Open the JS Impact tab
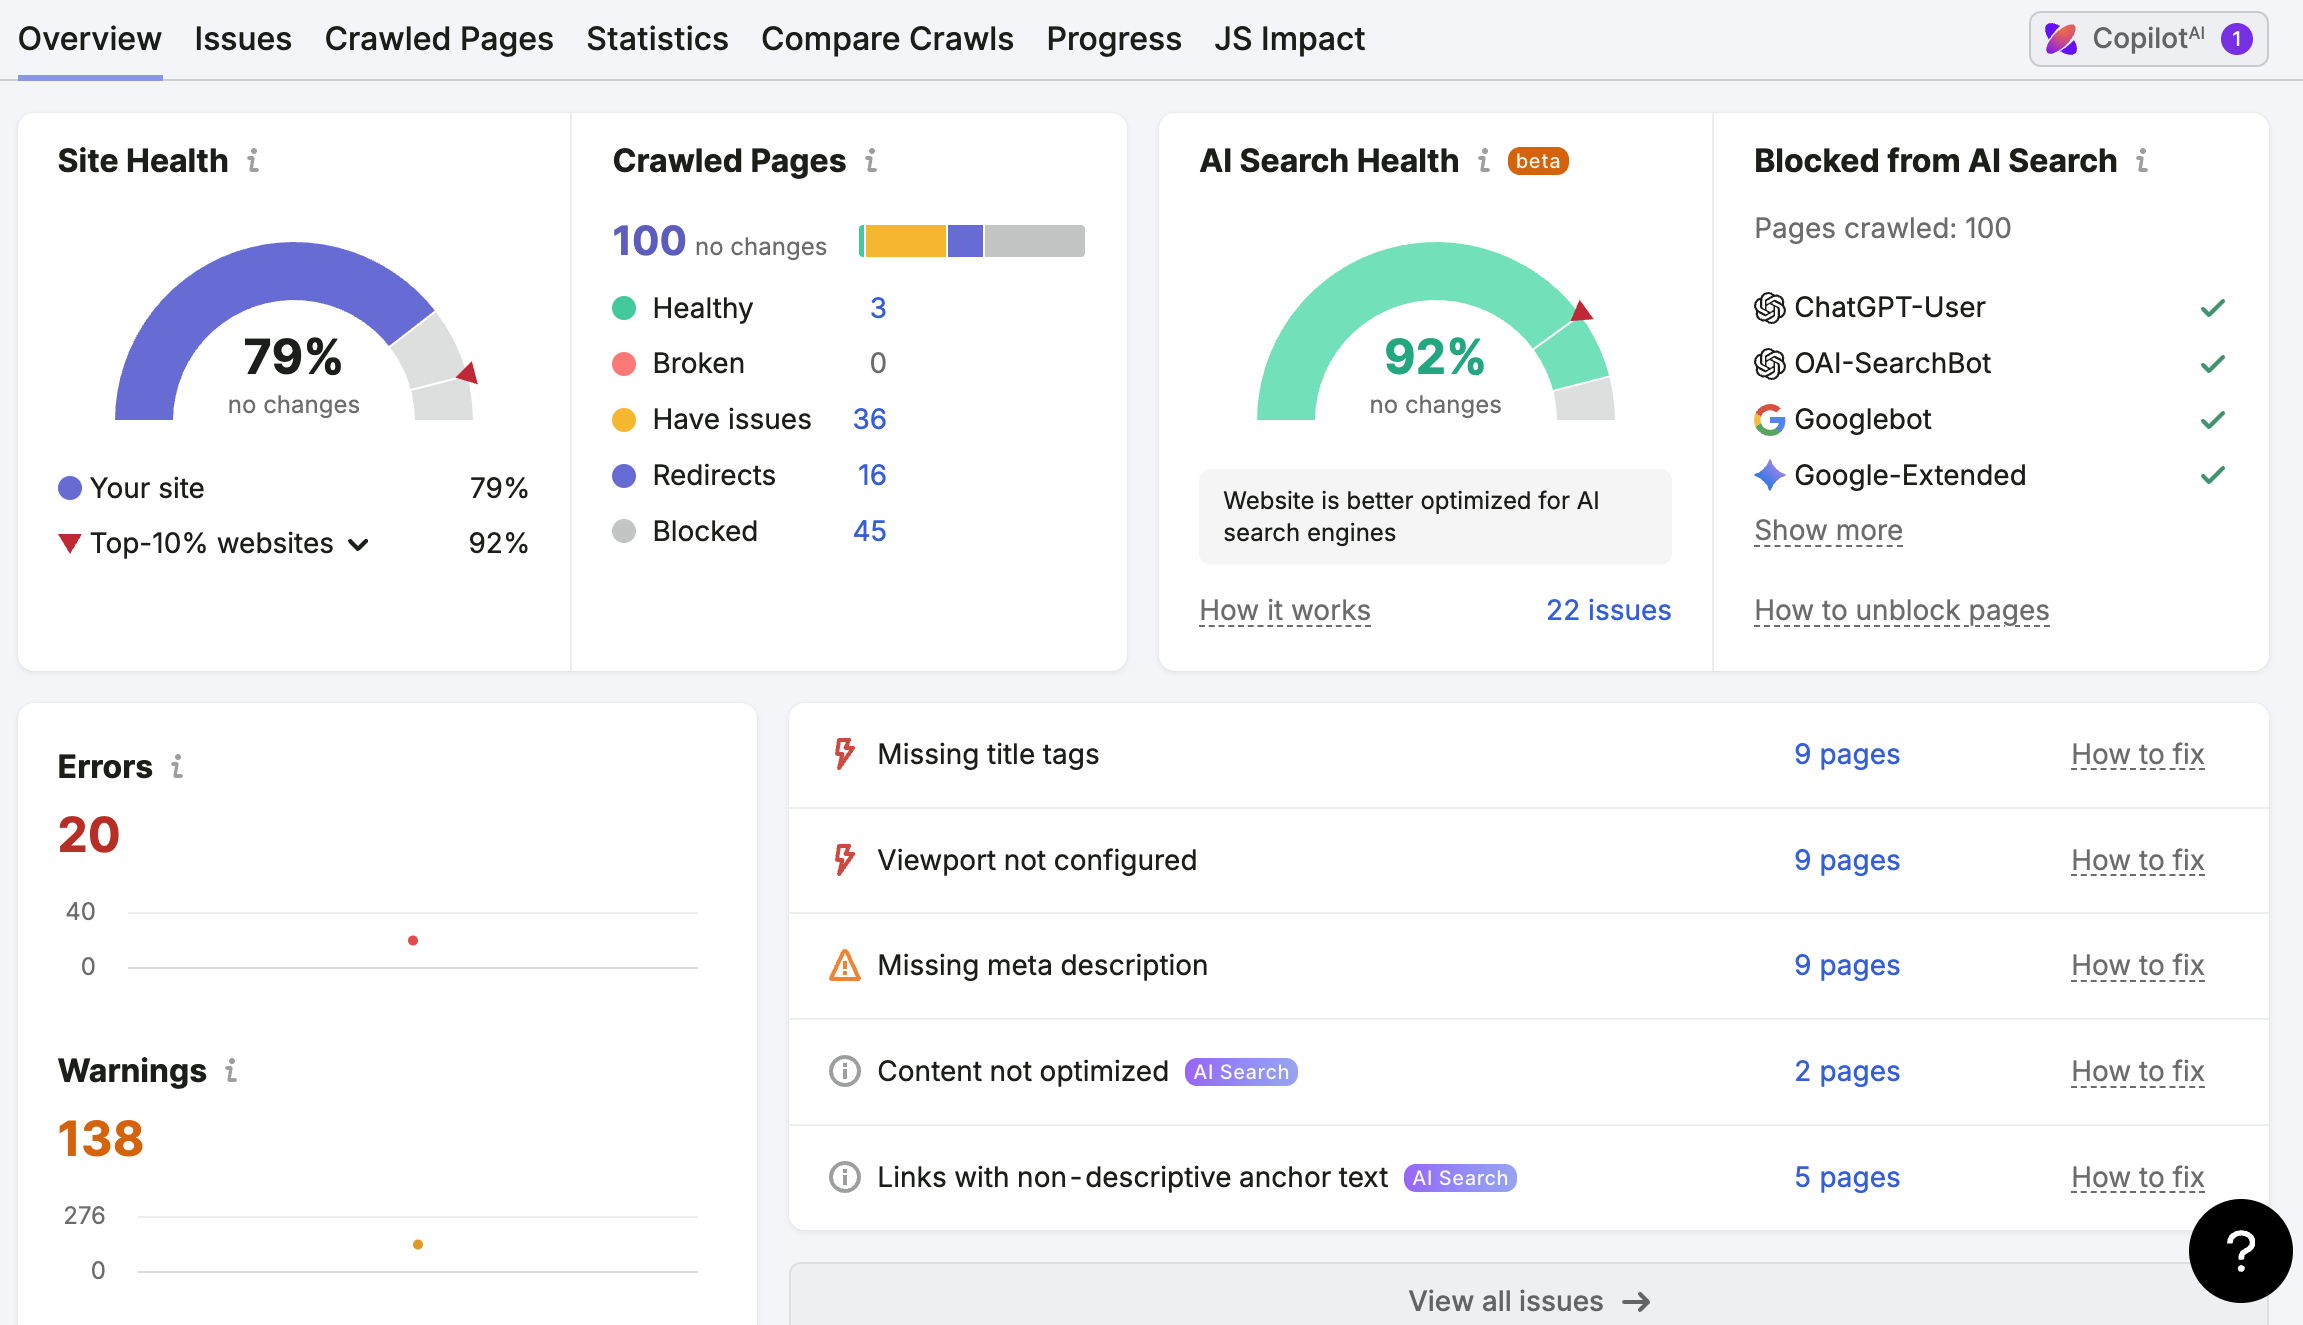The width and height of the screenshot is (2303, 1325). (x=1289, y=39)
